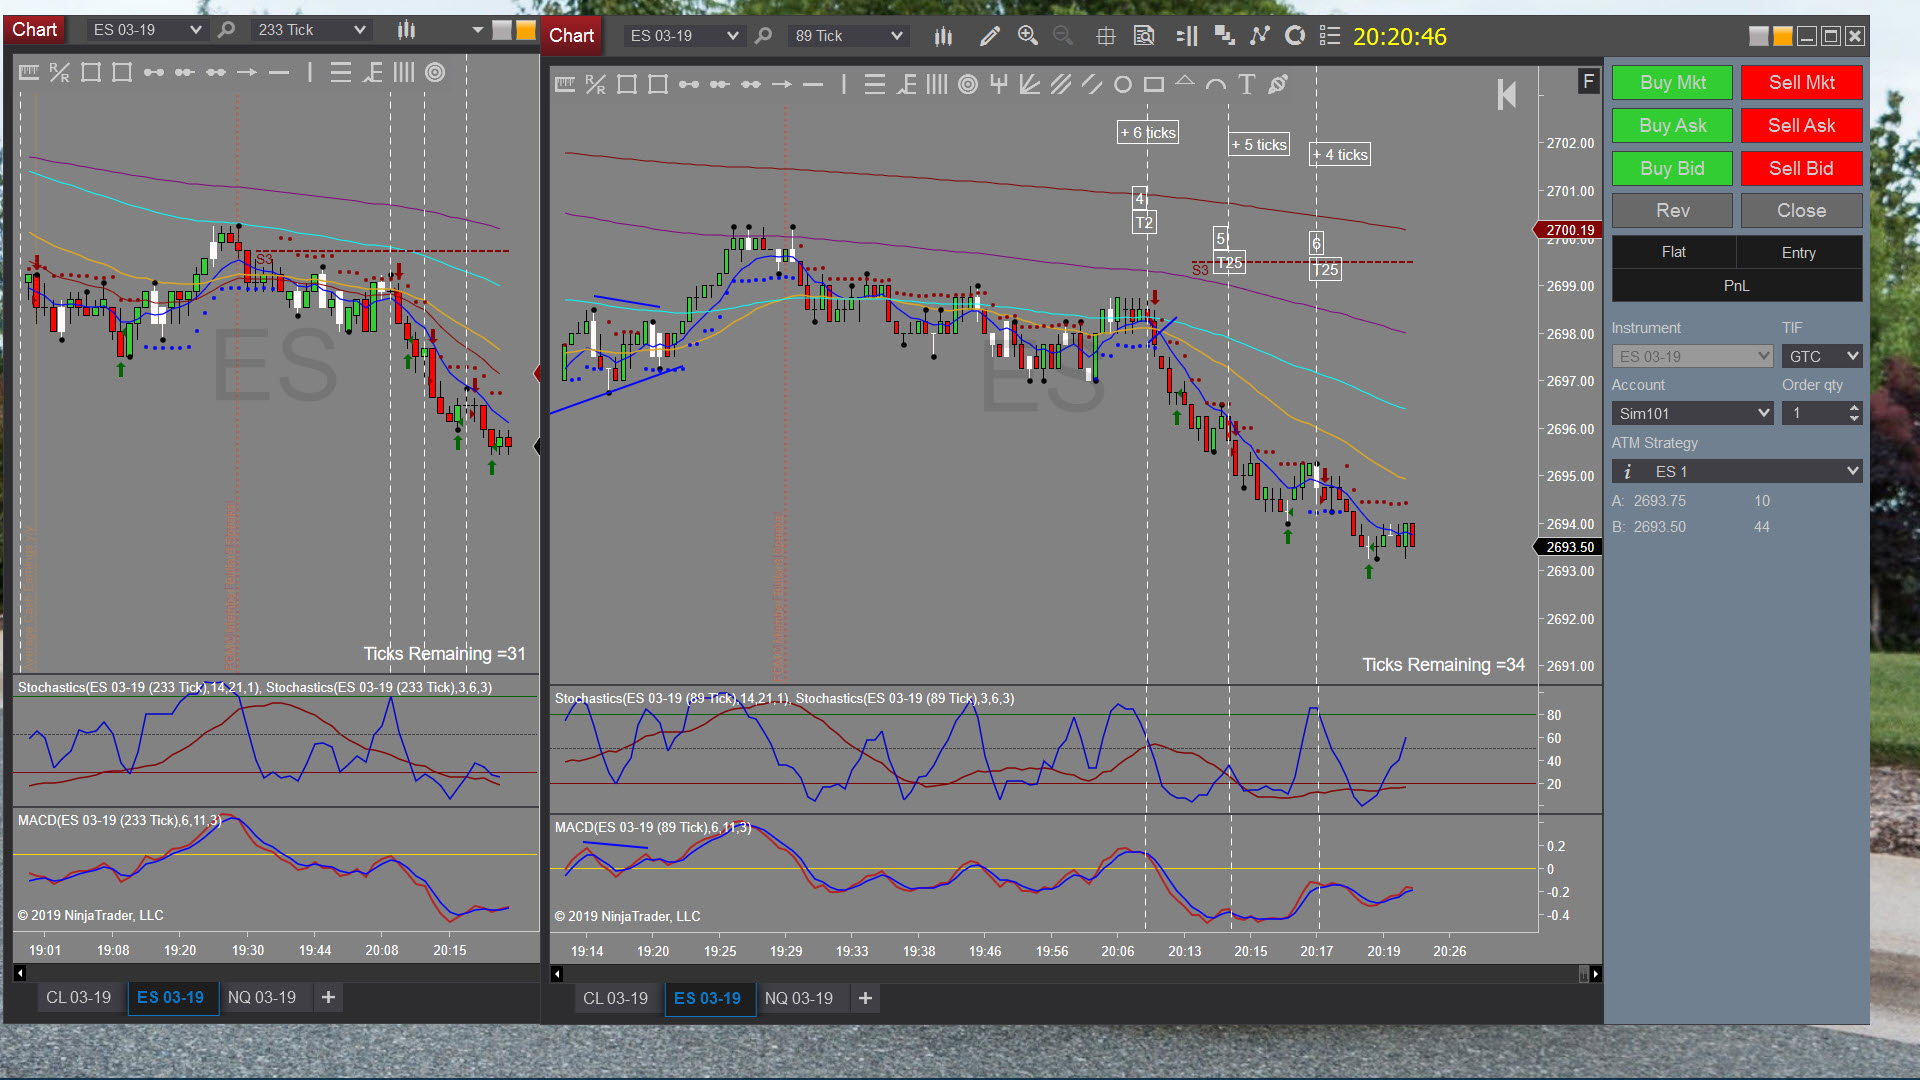Select the Text drawing tool

tap(1246, 85)
